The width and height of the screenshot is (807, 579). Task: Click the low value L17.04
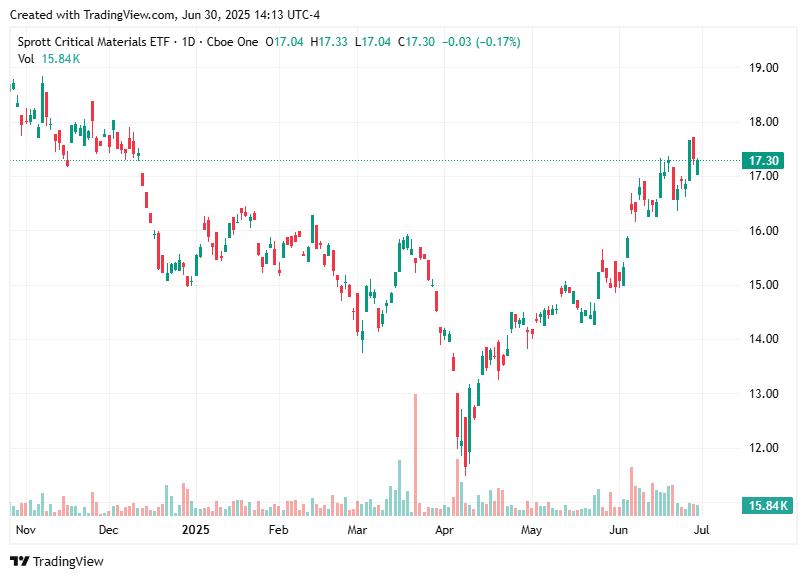[x=373, y=42]
